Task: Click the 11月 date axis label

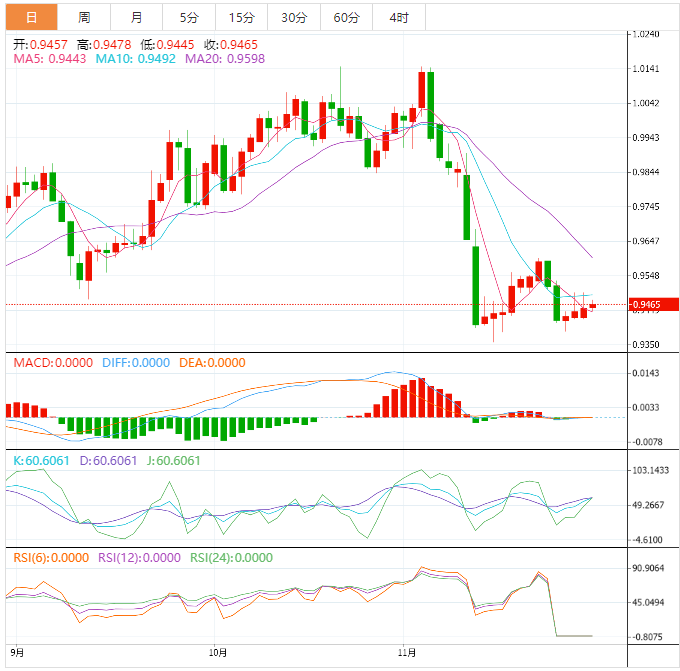Action: [407, 652]
